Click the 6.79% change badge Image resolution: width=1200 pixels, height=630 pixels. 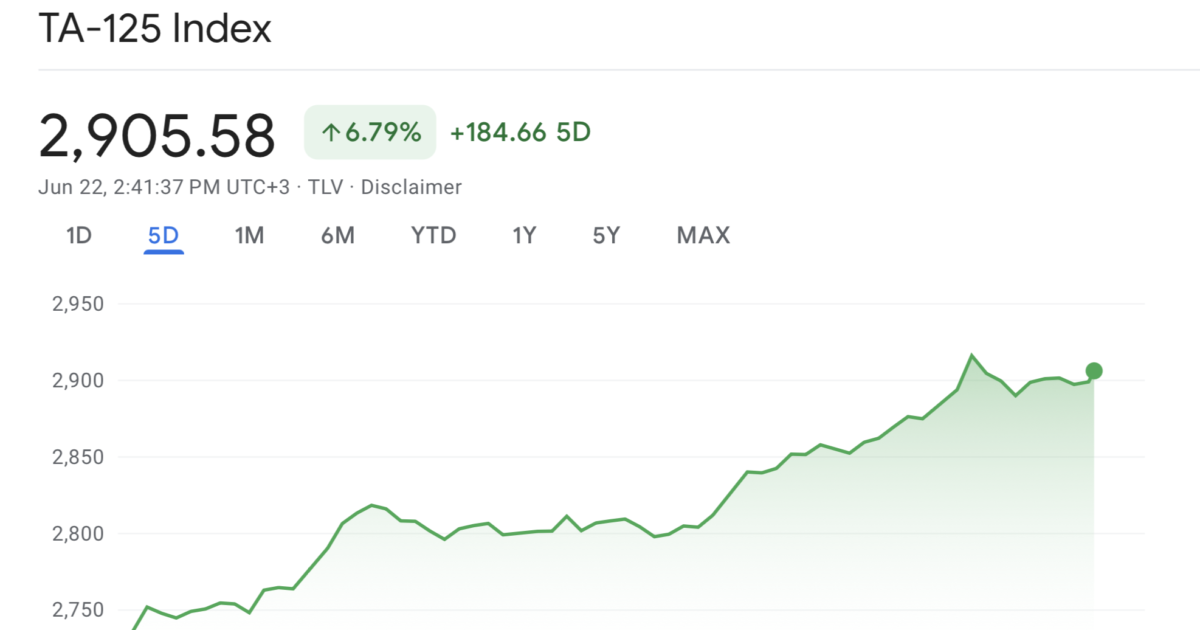[x=370, y=132]
